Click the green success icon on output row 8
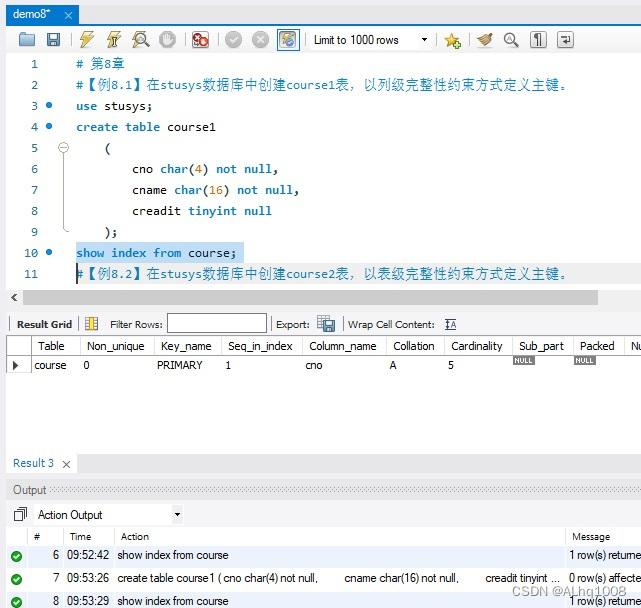This screenshot has width=641, height=608. click(16, 602)
